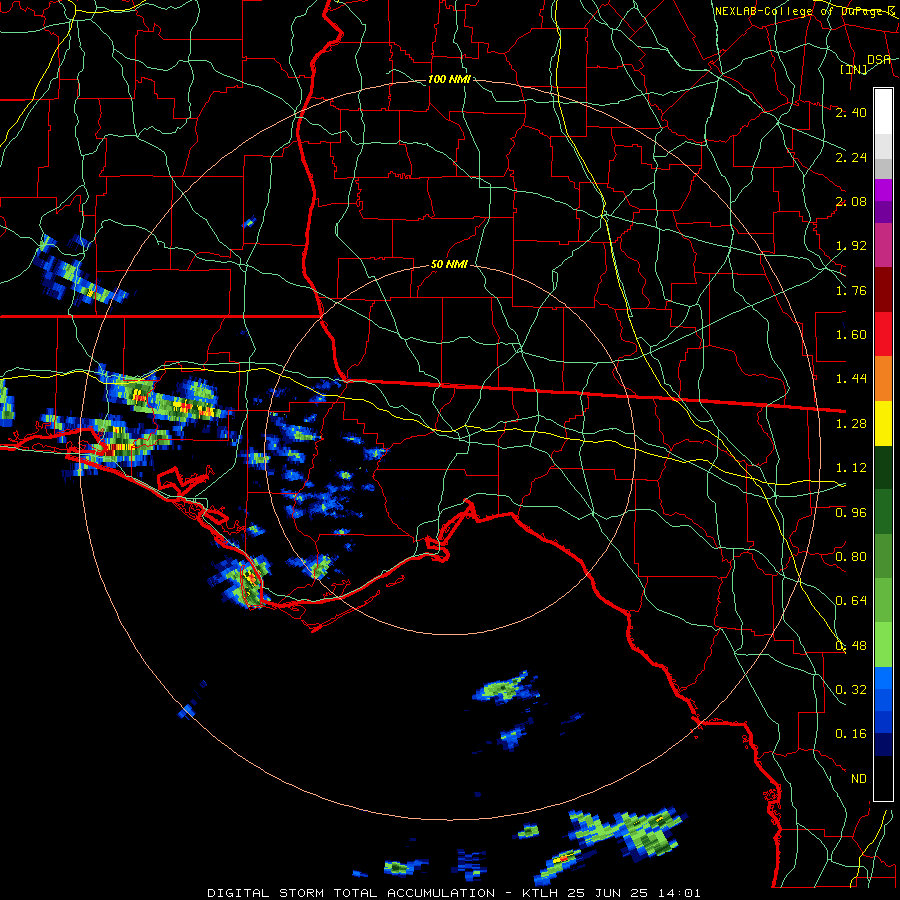Screen dimensions: 900x900
Task: Select the 1.44 legend value
Action: tap(851, 379)
